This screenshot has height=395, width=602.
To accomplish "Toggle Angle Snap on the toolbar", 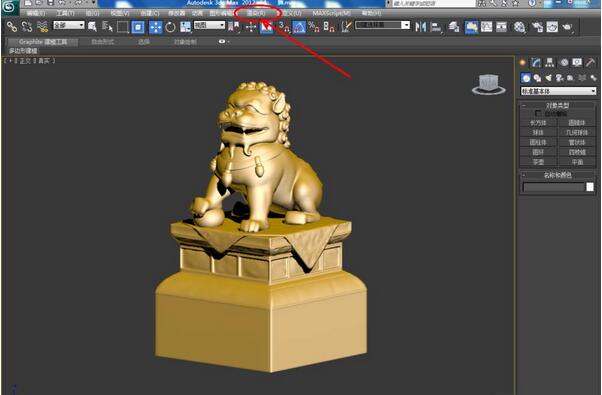I will (299, 27).
